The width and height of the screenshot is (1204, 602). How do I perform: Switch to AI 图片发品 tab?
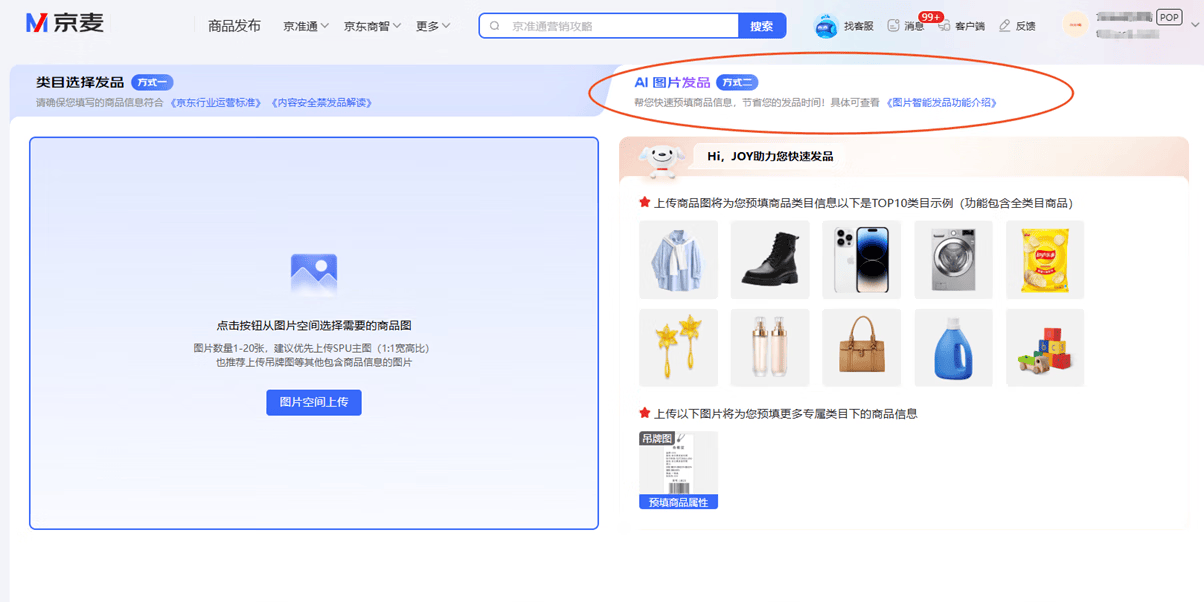[672, 82]
